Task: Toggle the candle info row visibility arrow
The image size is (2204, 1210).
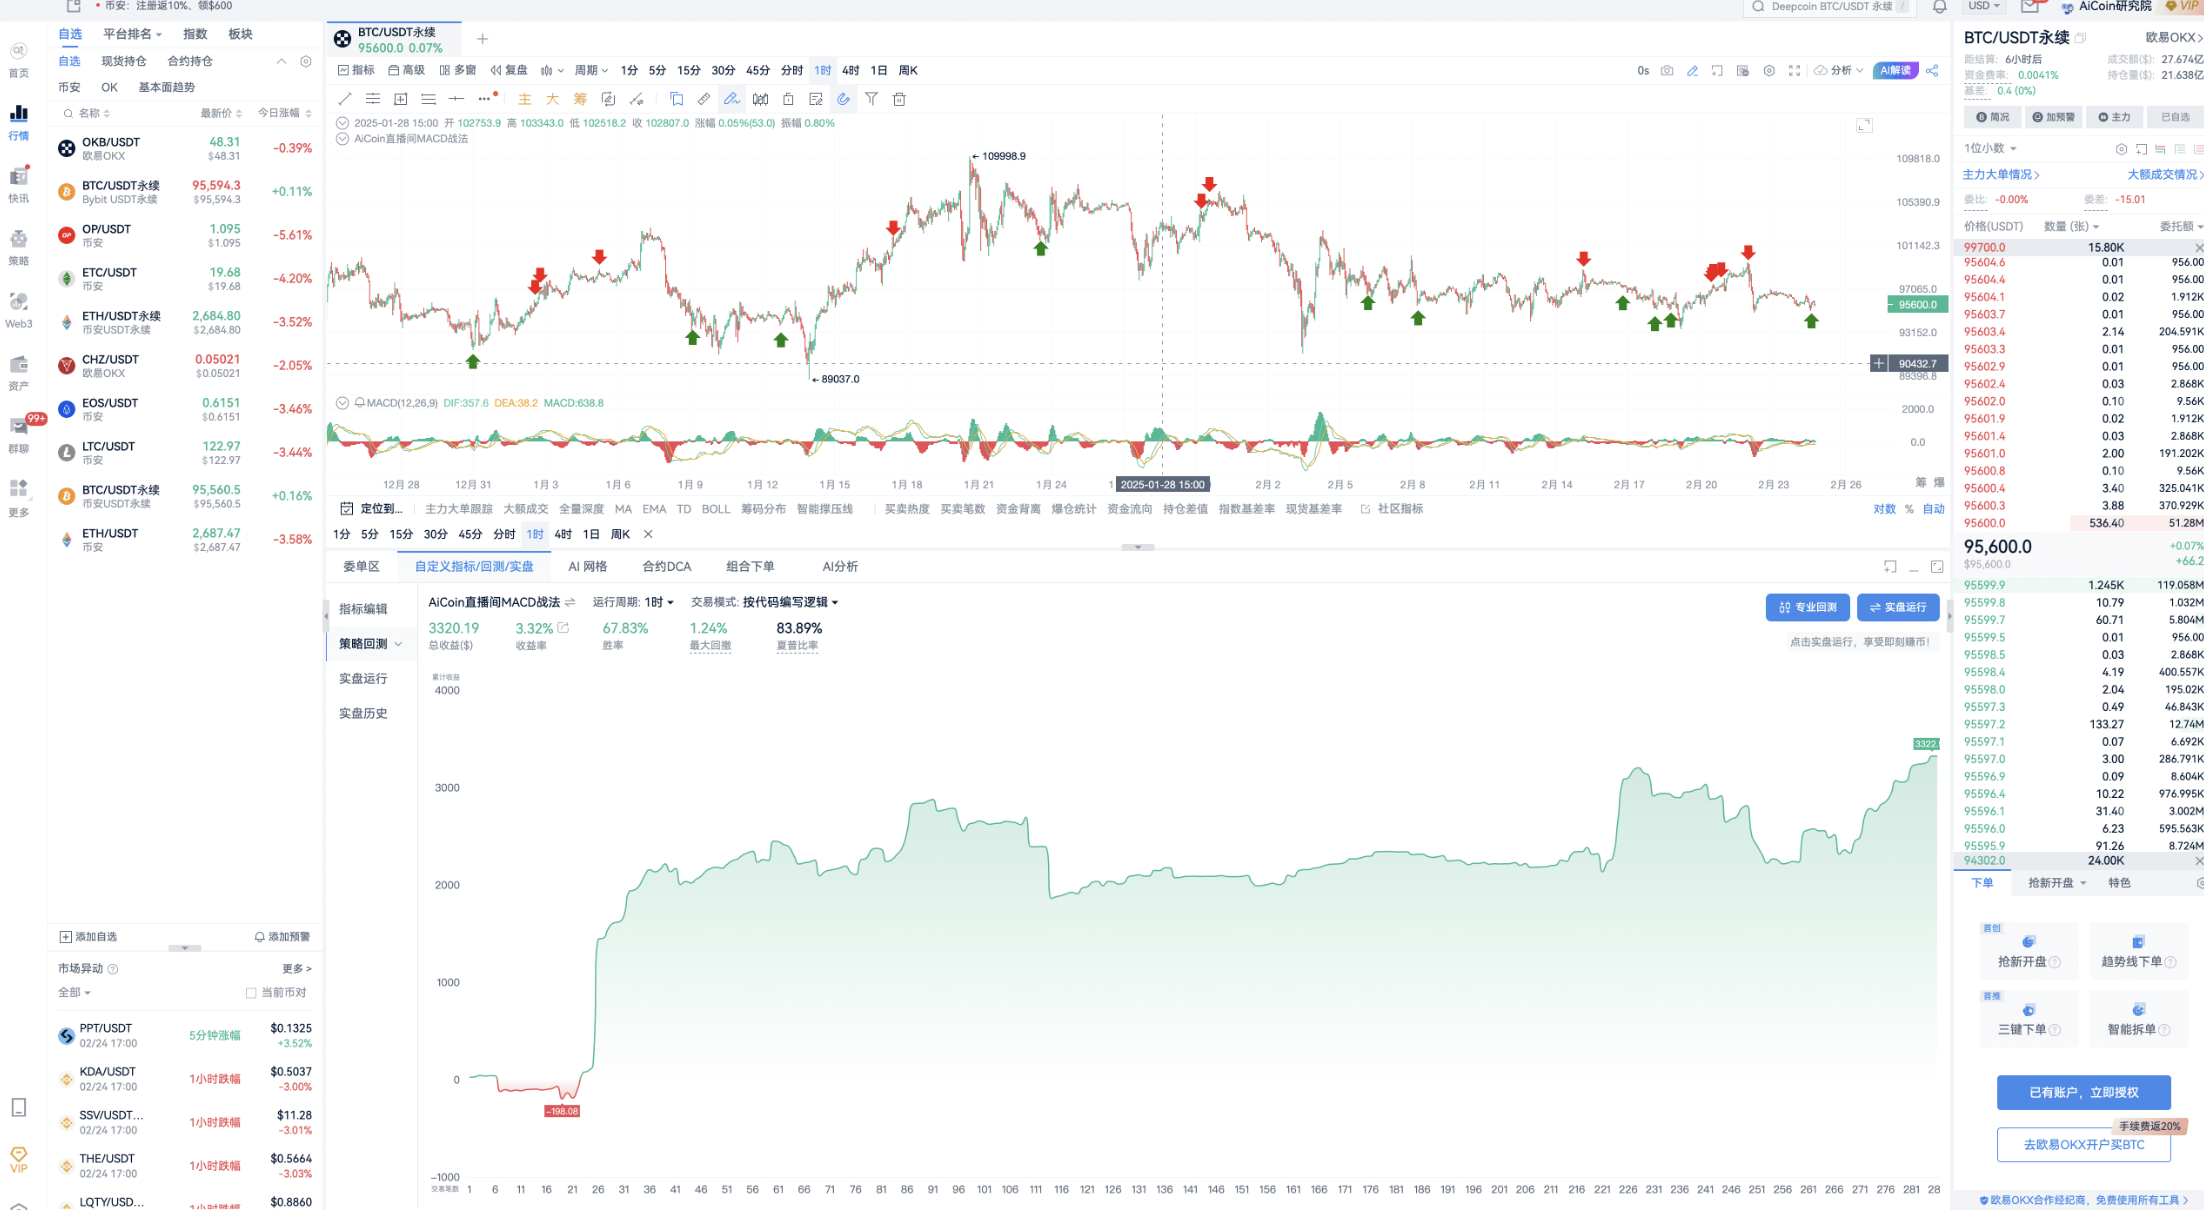Action: click(x=343, y=123)
